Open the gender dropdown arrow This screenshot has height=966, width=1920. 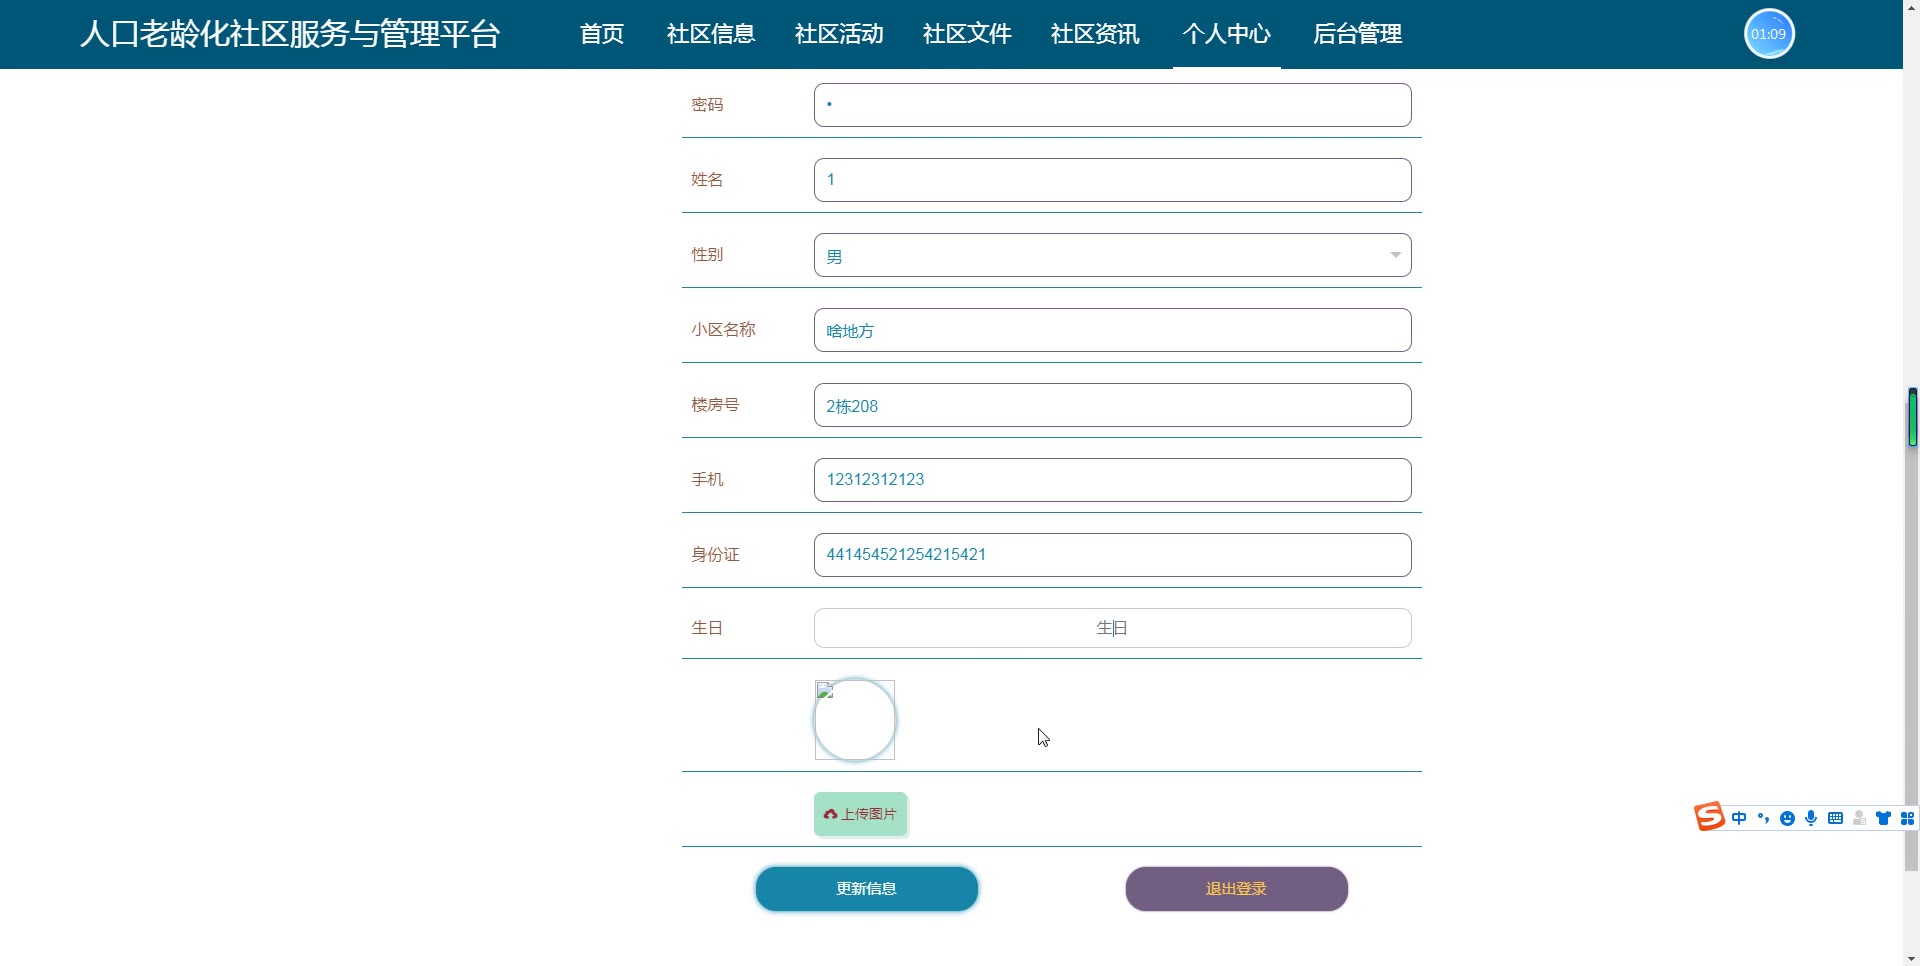(1396, 255)
